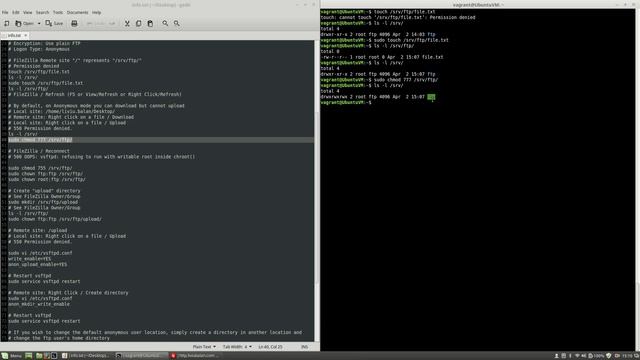The height and width of the screenshot is (360, 640).
Task: Click the security shield tray icon
Action: [x=609, y=356]
